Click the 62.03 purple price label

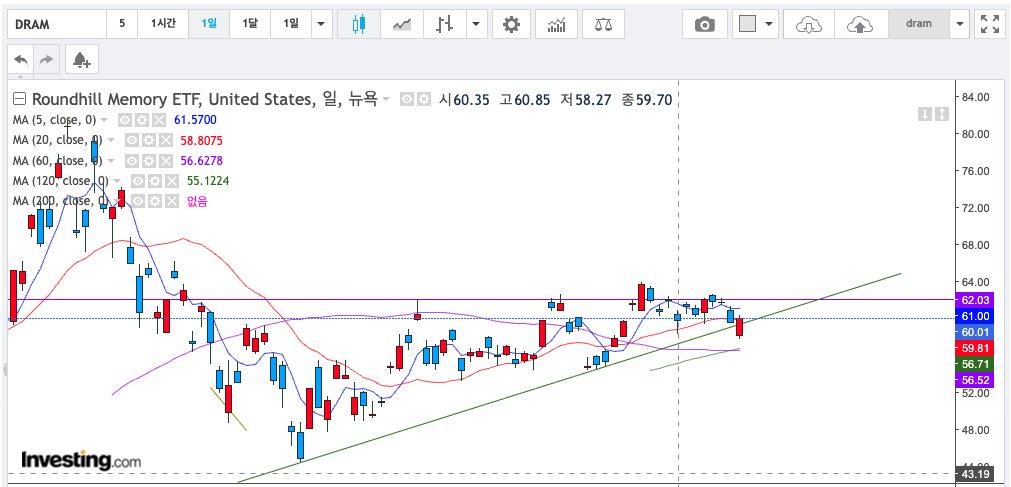[975, 300]
